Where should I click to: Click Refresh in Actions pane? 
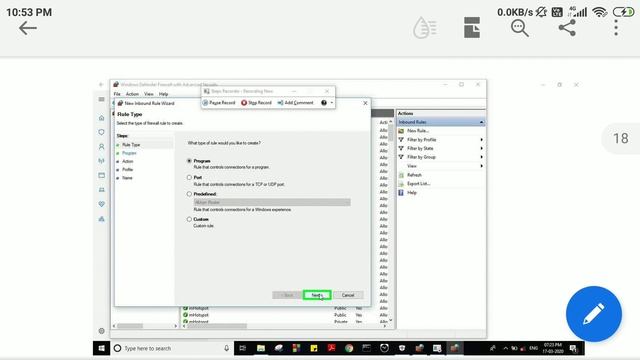[x=414, y=175]
